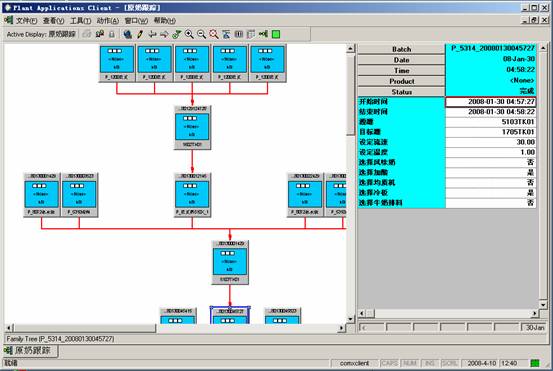Click the diagram vertical scrollbar down arrow
Image resolution: width=553 pixels, height=371 pixels.
click(351, 319)
